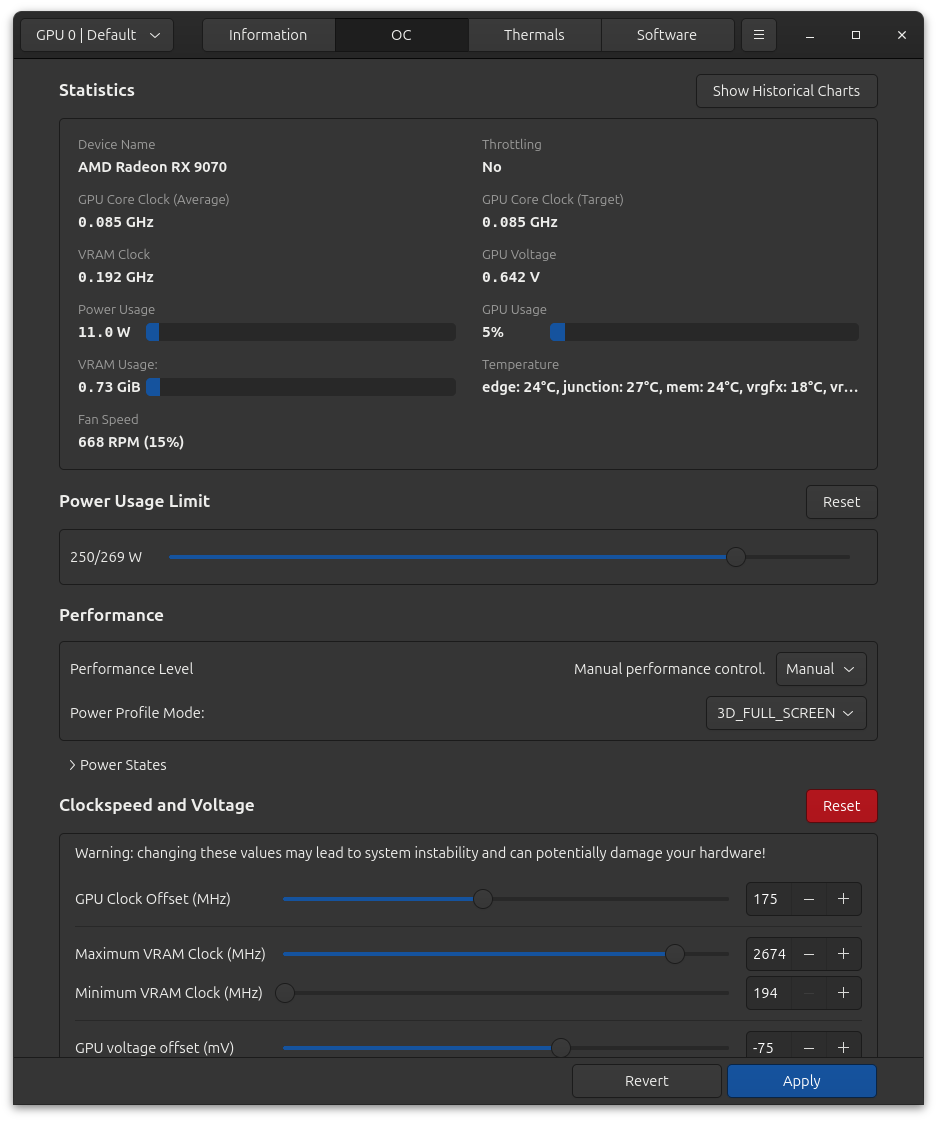Increase Minimum VRAM Clock with plus button
The height and width of the screenshot is (1121, 937).
[843, 993]
